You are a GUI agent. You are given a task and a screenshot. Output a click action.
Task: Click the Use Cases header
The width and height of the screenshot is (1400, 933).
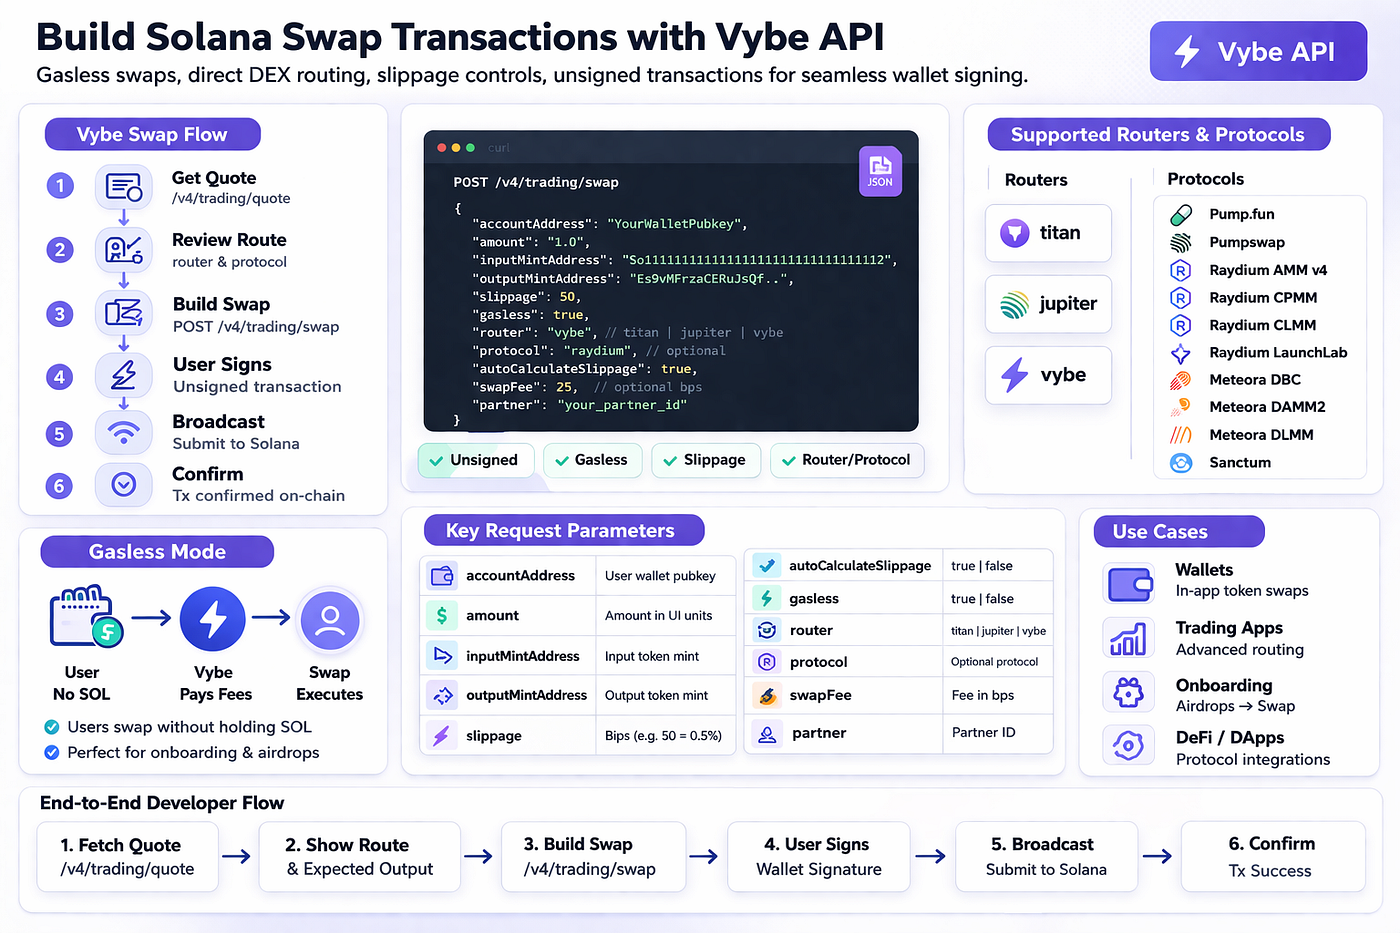pos(1179,532)
